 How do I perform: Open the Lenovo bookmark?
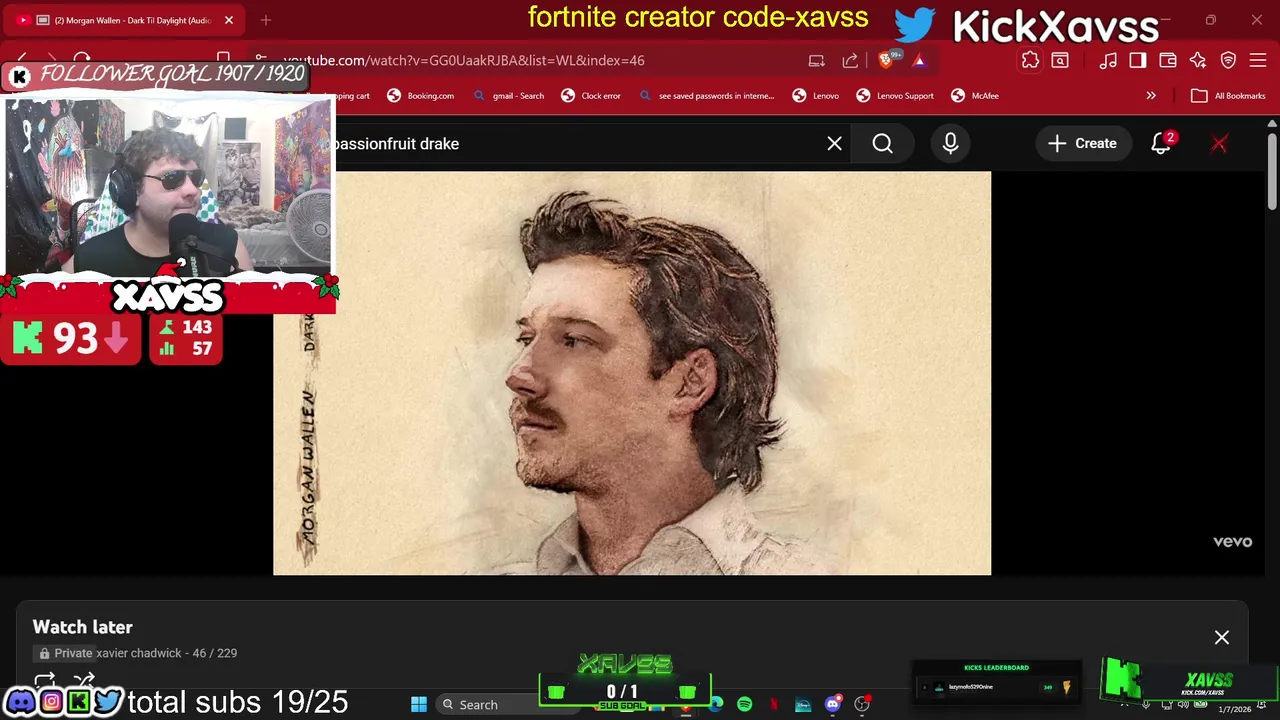tap(816, 96)
